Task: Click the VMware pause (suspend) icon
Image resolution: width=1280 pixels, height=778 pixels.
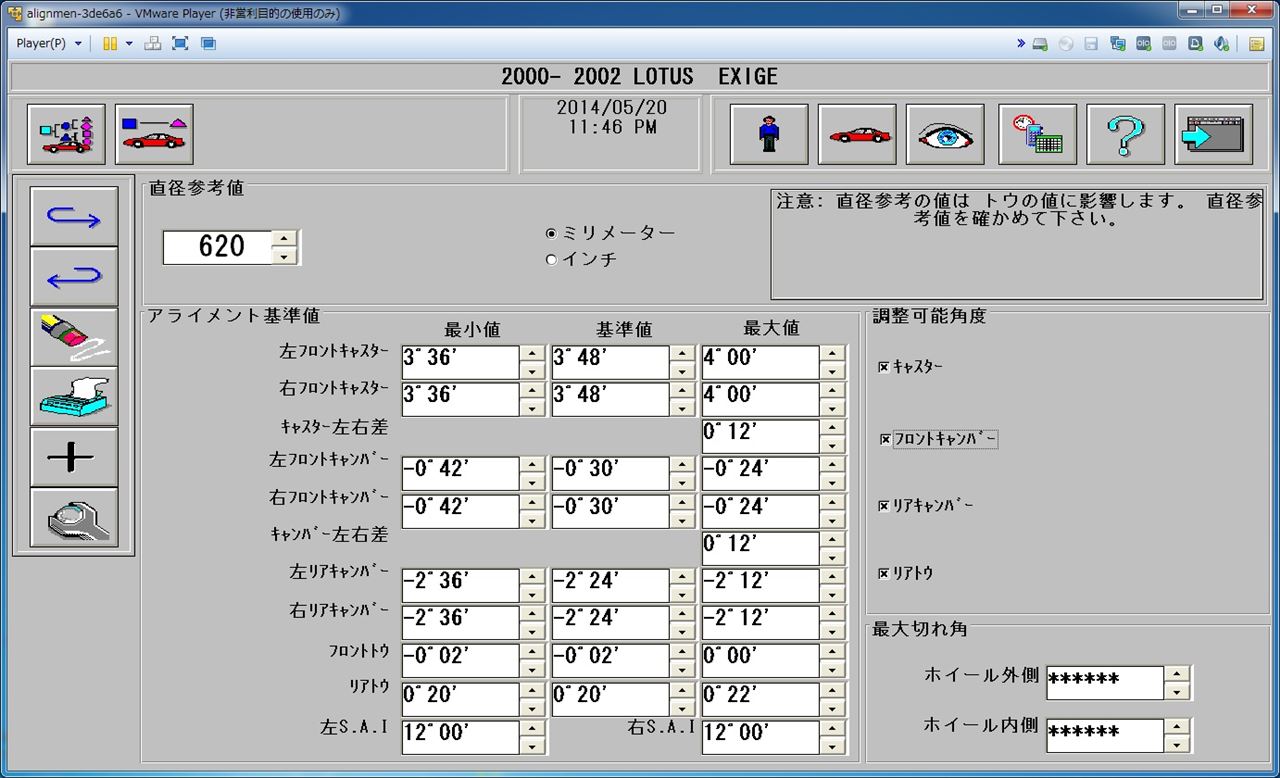Action: [x=110, y=44]
